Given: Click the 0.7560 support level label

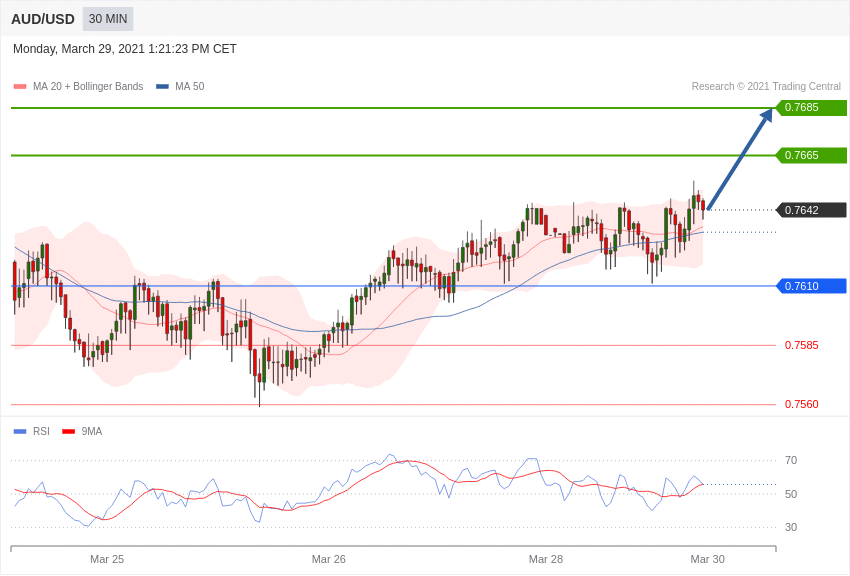Looking at the screenshot, I should (x=802, y=404).
